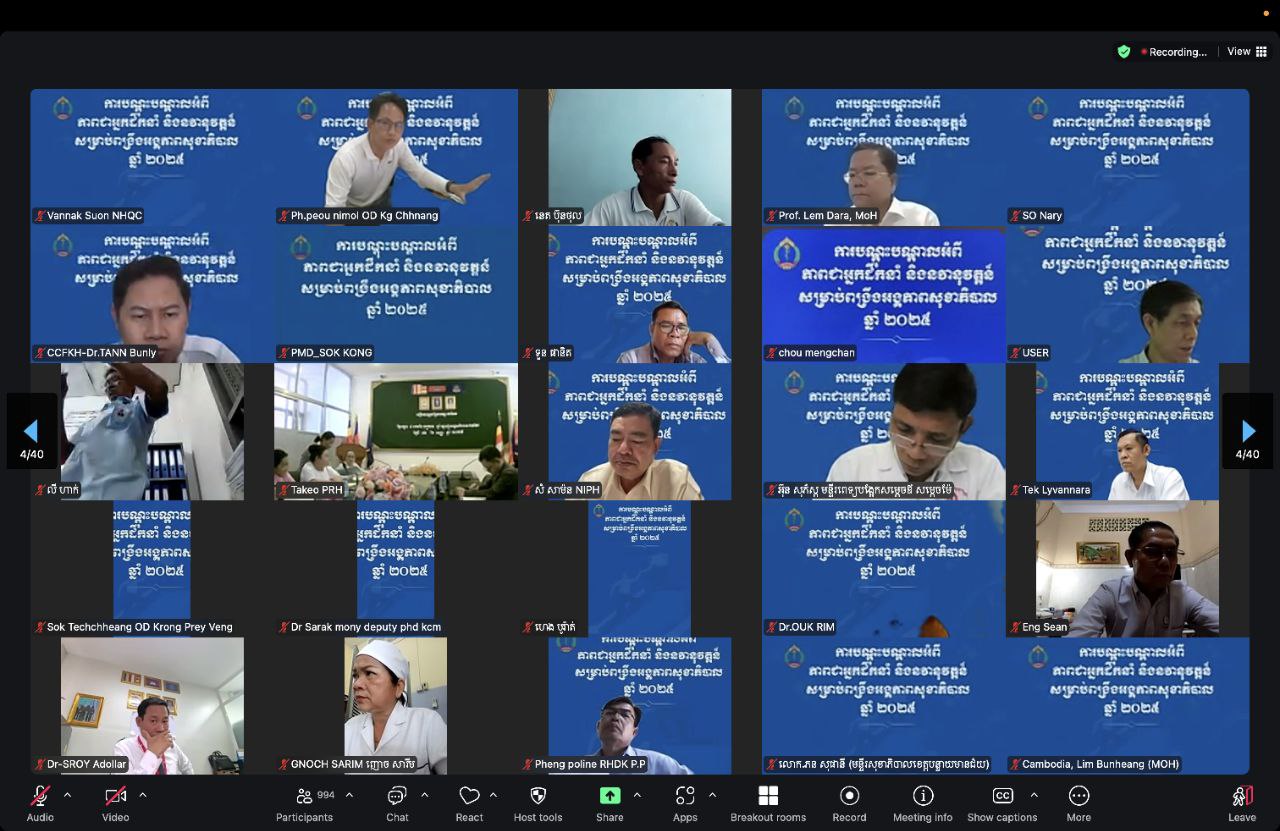1280x831 pixels.
Task: Start camera with the Video button
Action: coord(116,803)
